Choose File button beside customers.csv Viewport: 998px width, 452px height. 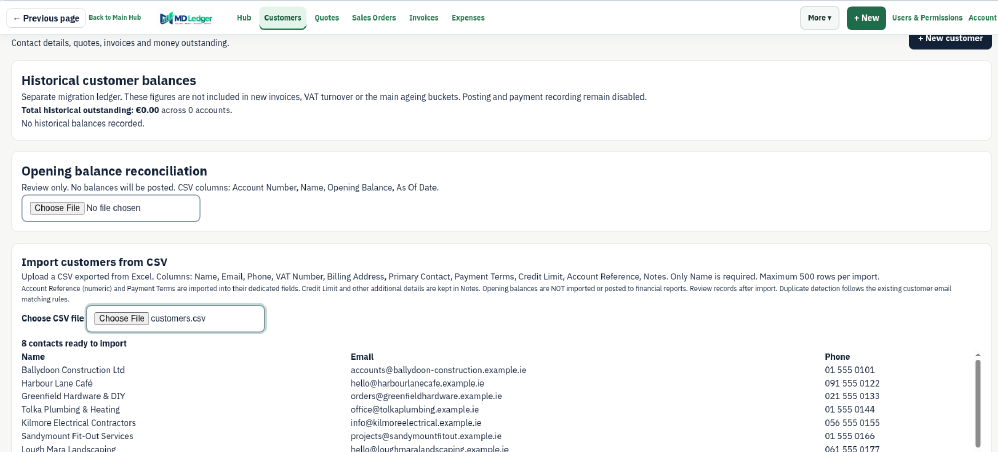[x=122, y=318]
